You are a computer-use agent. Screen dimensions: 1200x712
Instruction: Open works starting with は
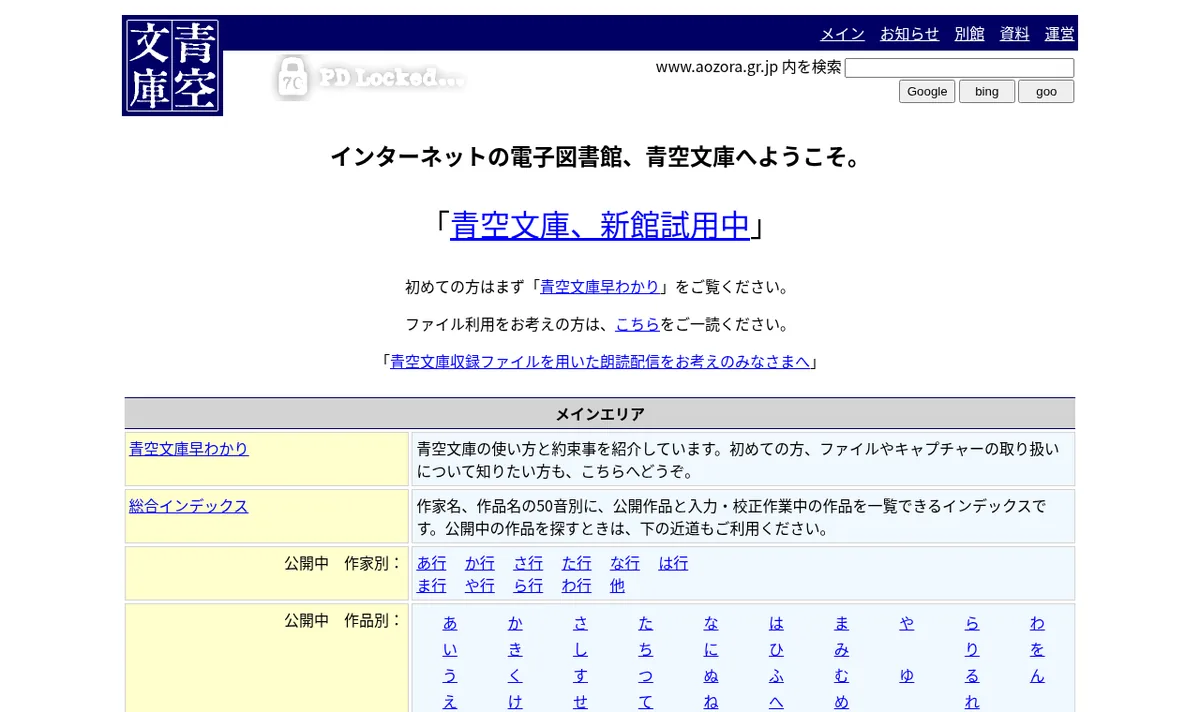point(776,623)
